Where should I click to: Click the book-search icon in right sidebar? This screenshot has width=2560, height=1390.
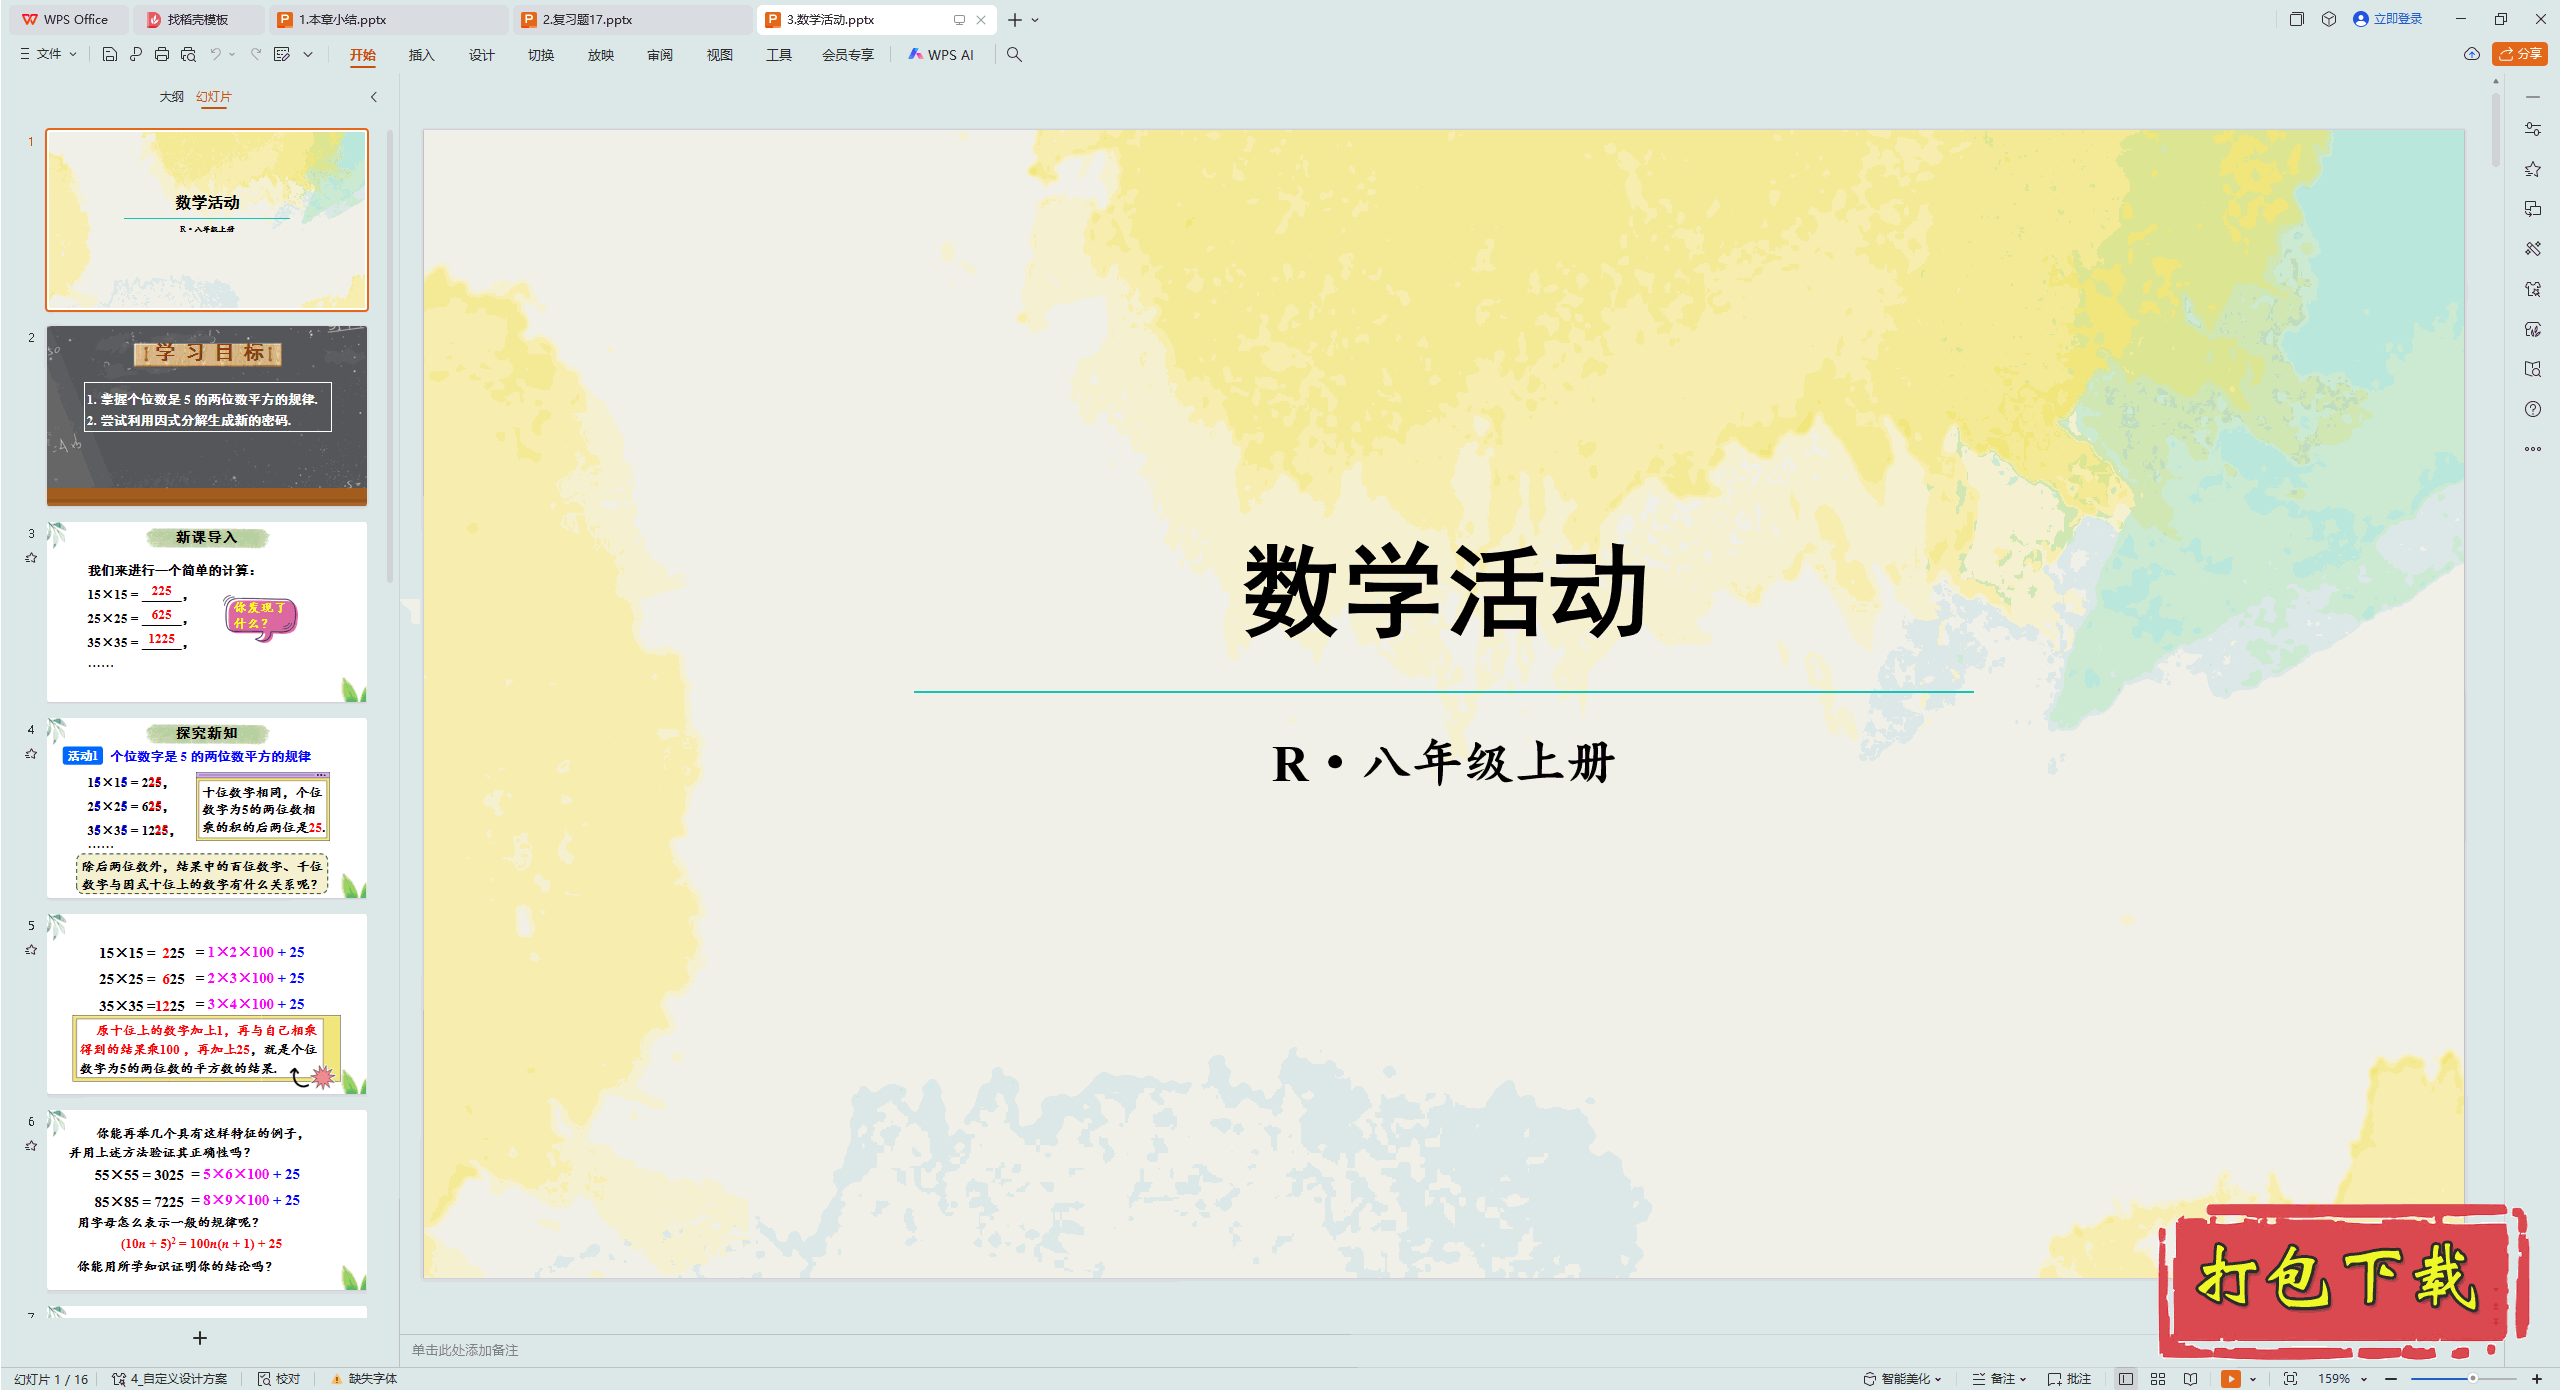click(2533, 369)
